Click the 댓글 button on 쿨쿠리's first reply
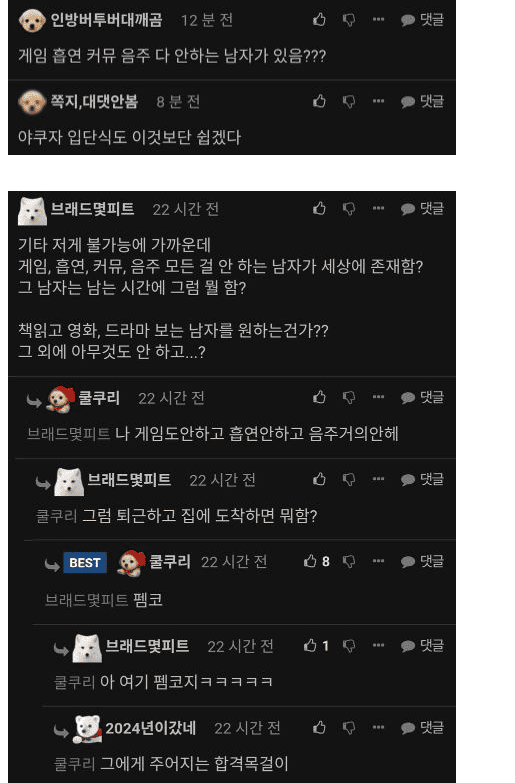The height and width of the screenshot is (783, 515). (x=422, y=397)
